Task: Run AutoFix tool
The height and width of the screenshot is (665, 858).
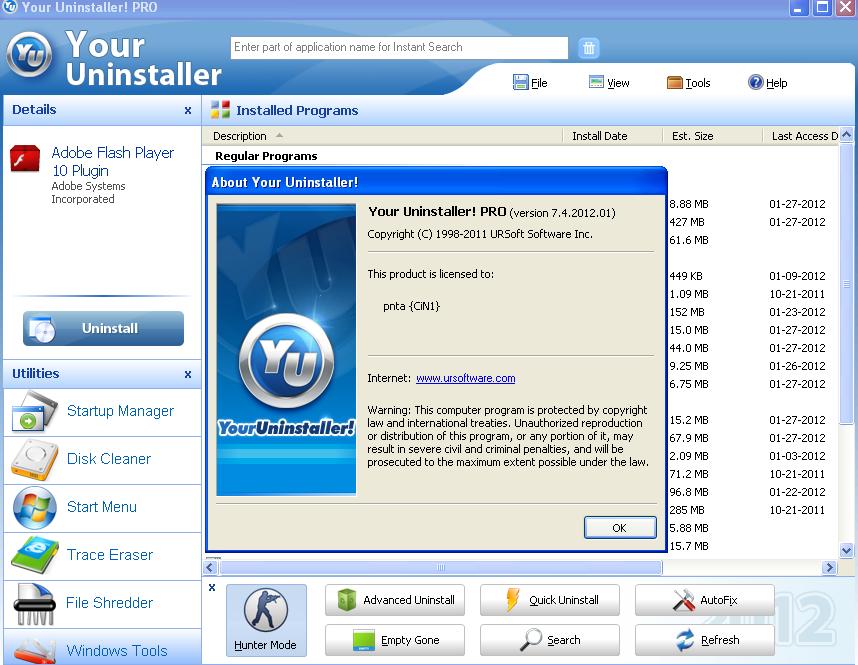Action: click(705, 600)
